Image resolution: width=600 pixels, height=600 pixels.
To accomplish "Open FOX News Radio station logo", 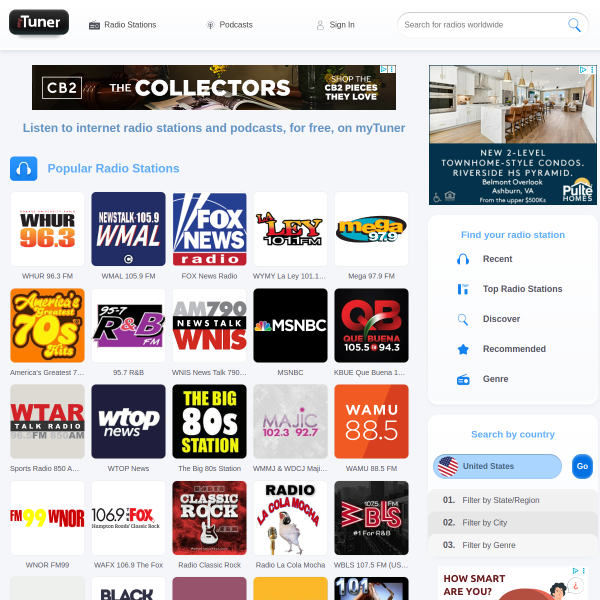I will (210, 229).
